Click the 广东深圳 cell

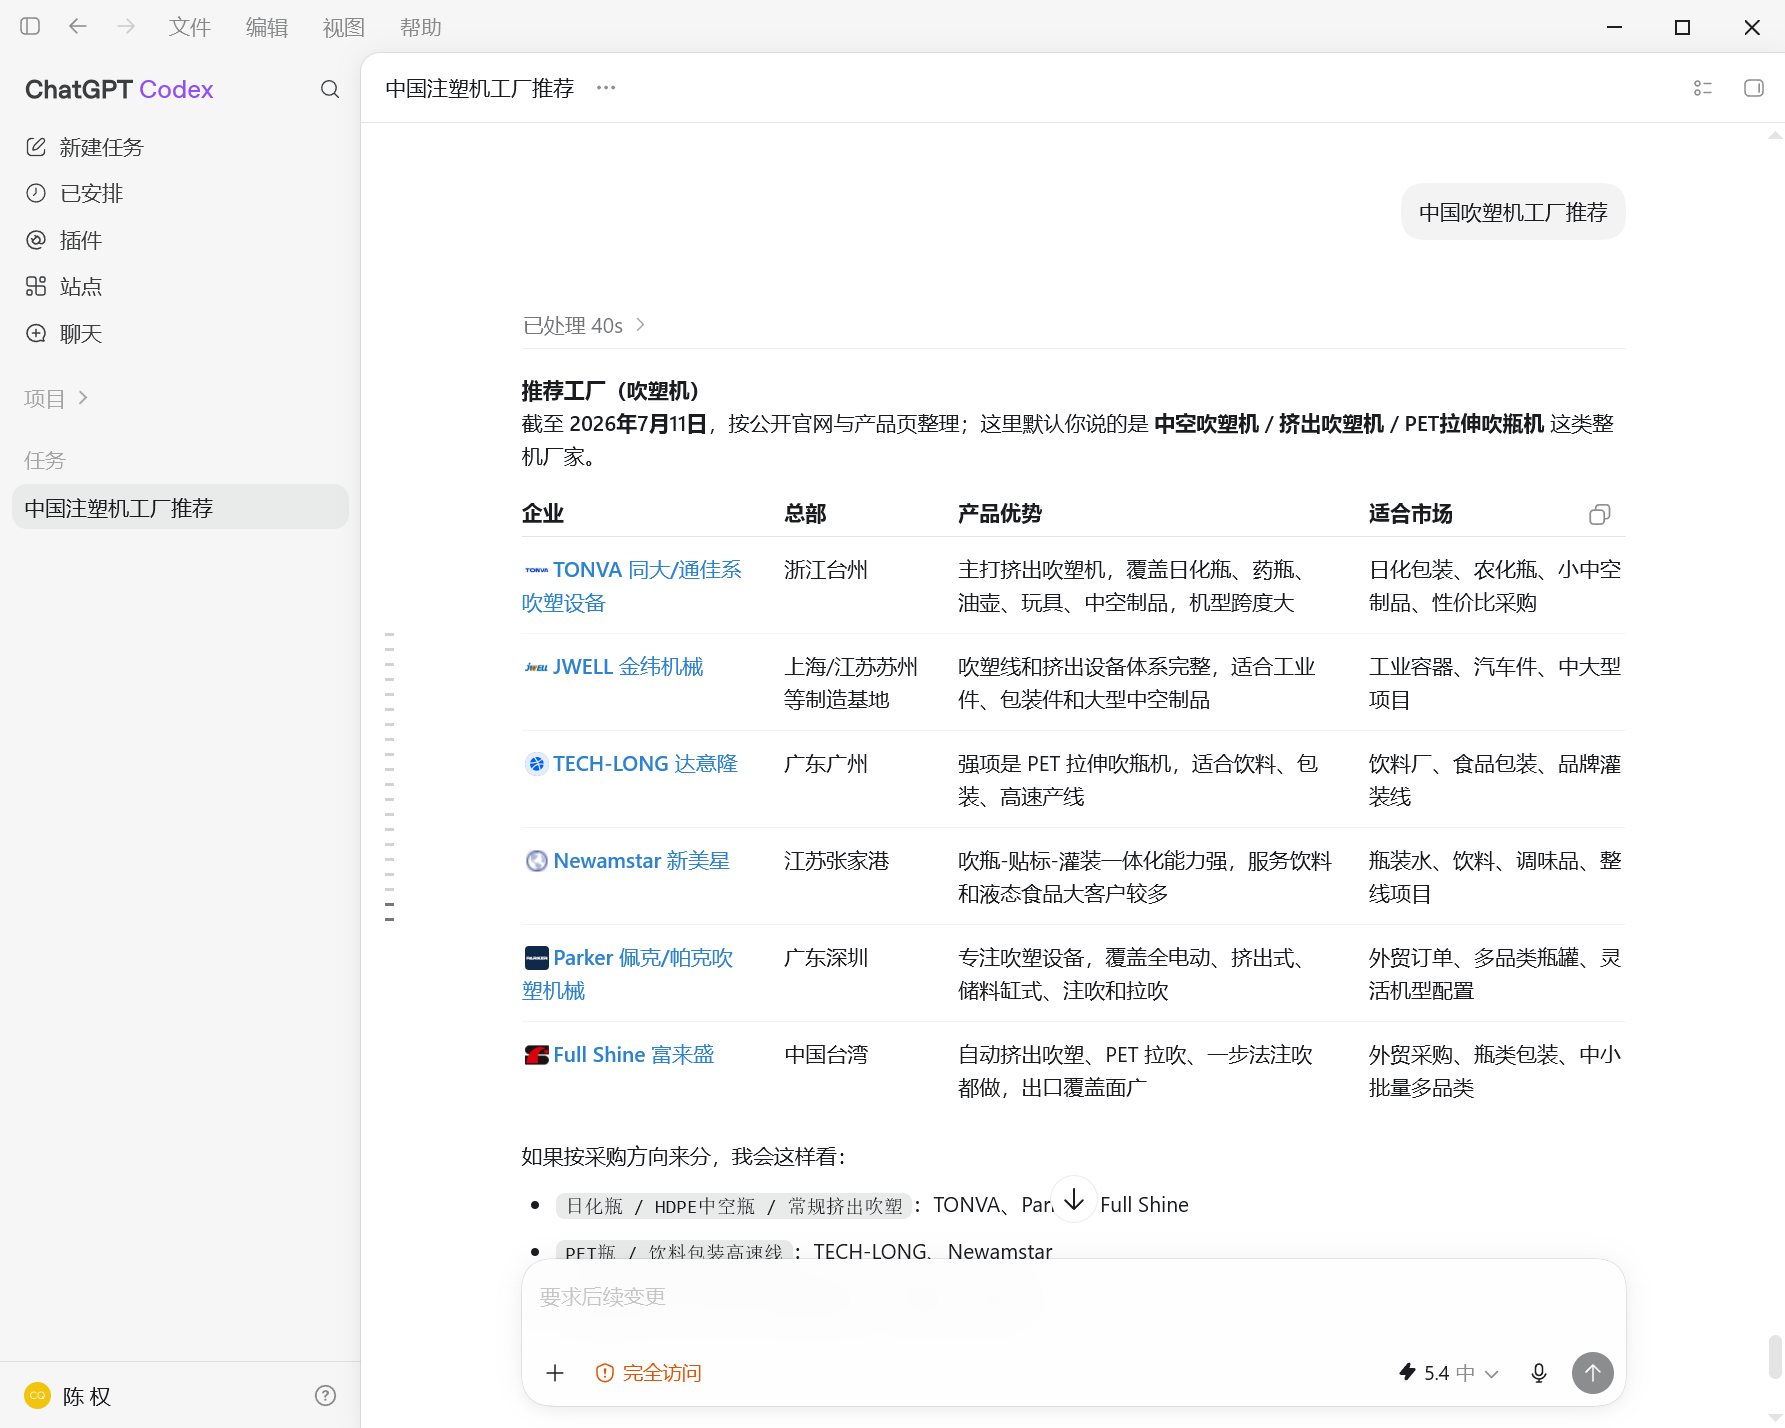click(x=826, y=958)
